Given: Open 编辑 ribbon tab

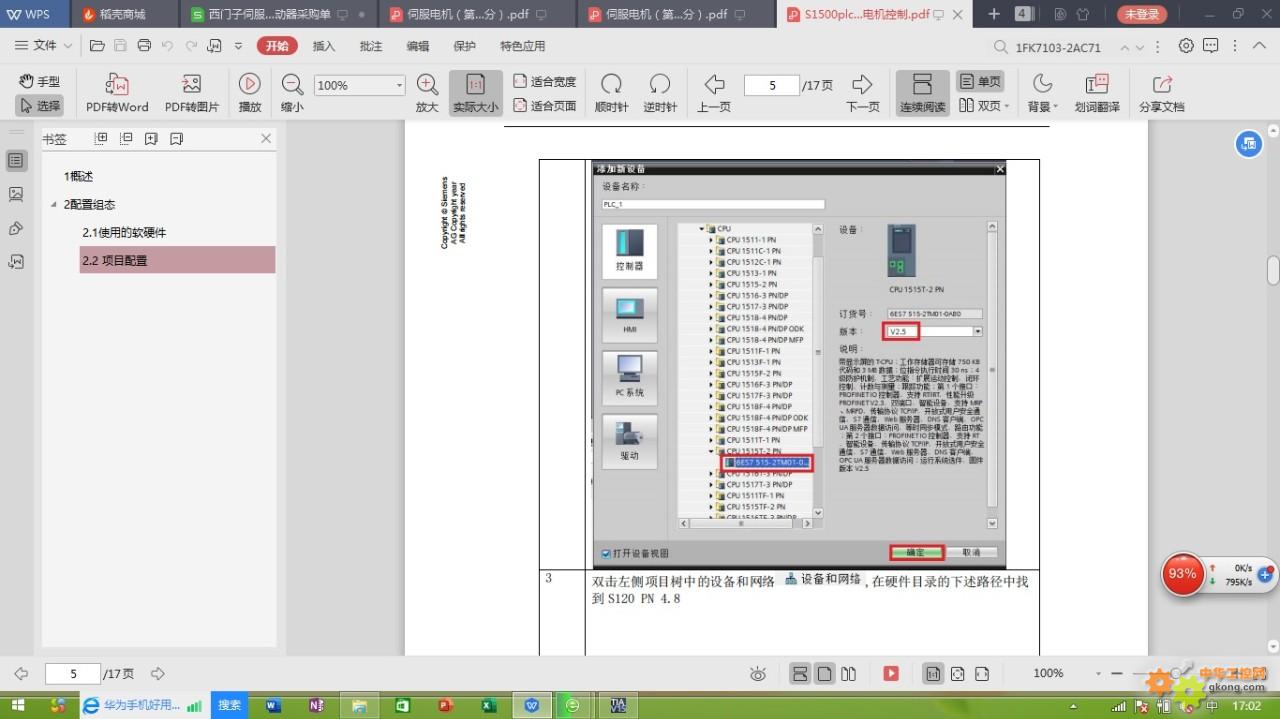Looking at the screenshot, I should coord(418,46).
